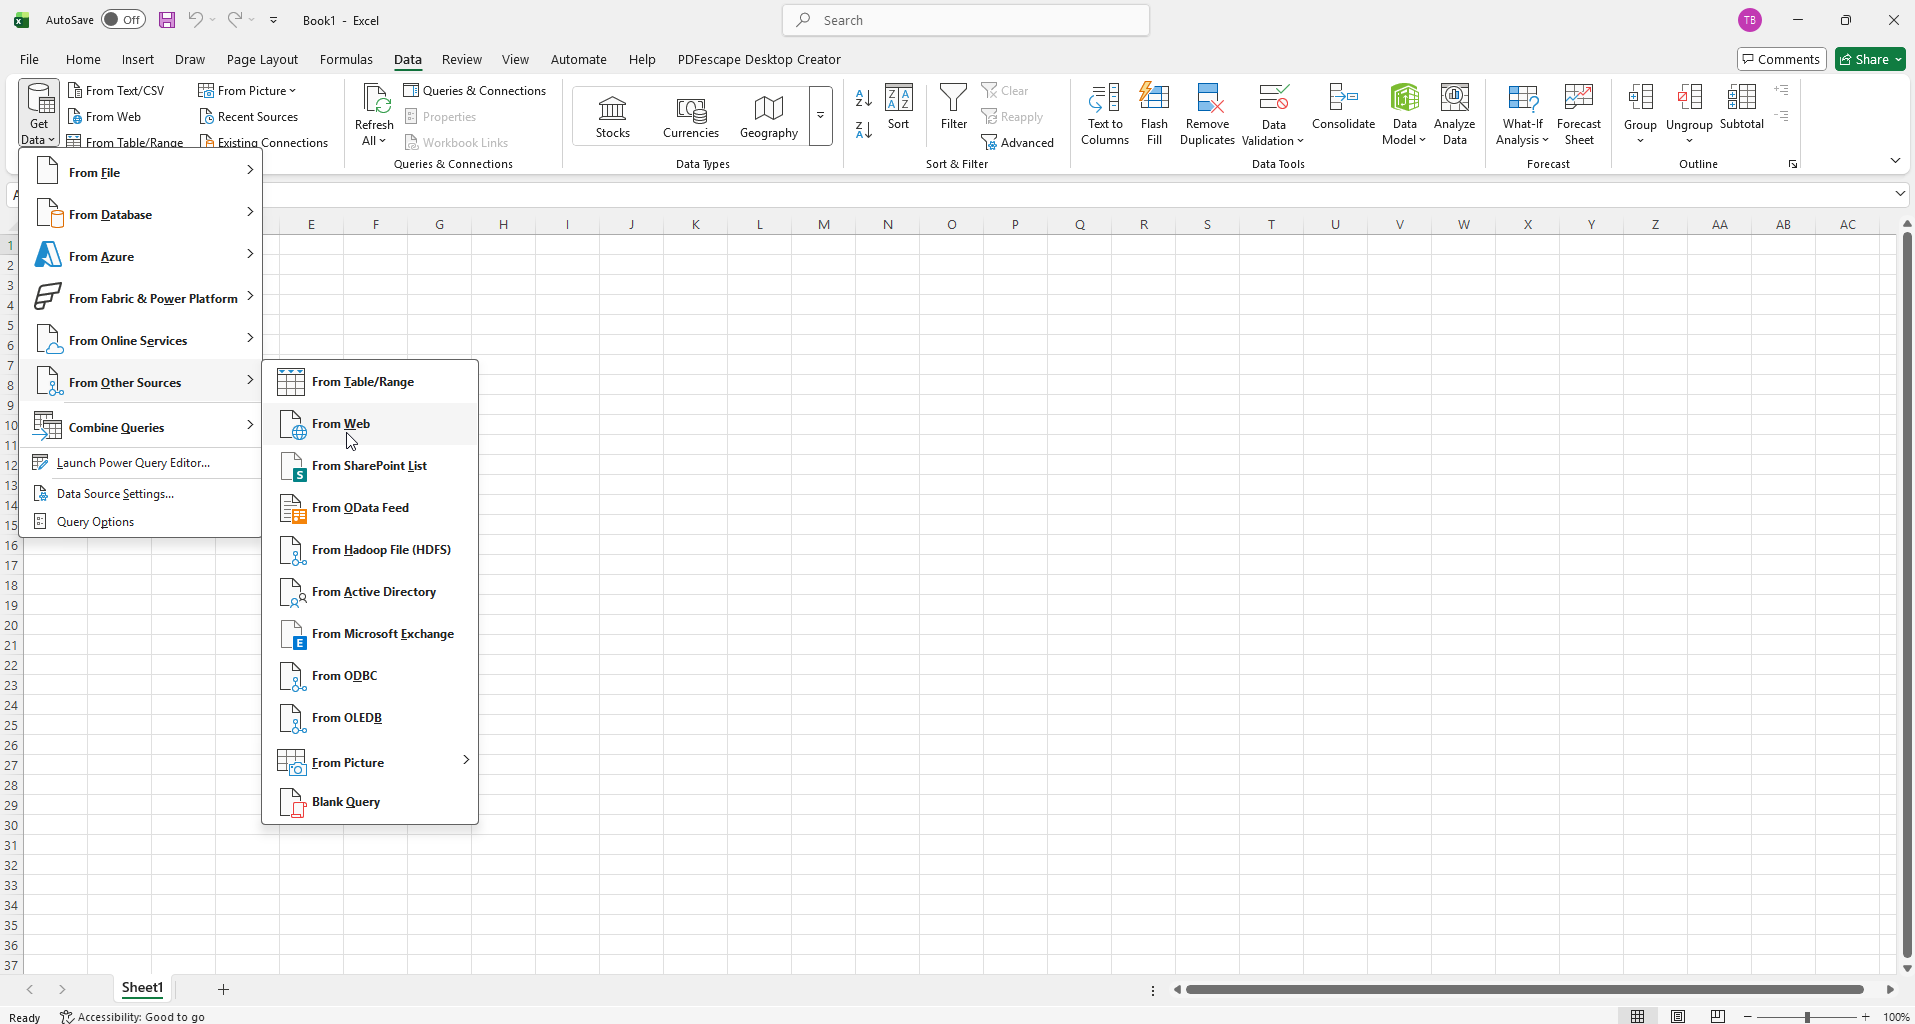Open Data Source Settings

(x=141, y=494)
